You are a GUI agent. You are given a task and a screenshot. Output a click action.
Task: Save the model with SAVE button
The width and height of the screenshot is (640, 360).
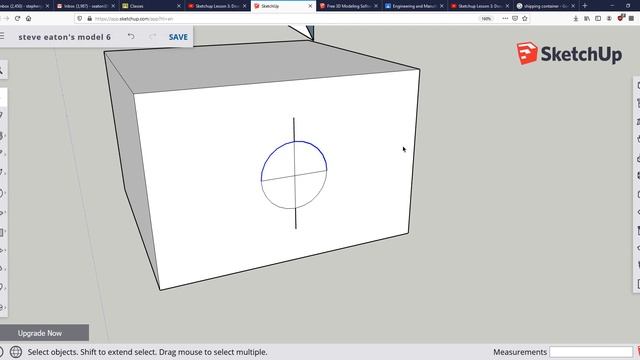(x=178, y=37)
